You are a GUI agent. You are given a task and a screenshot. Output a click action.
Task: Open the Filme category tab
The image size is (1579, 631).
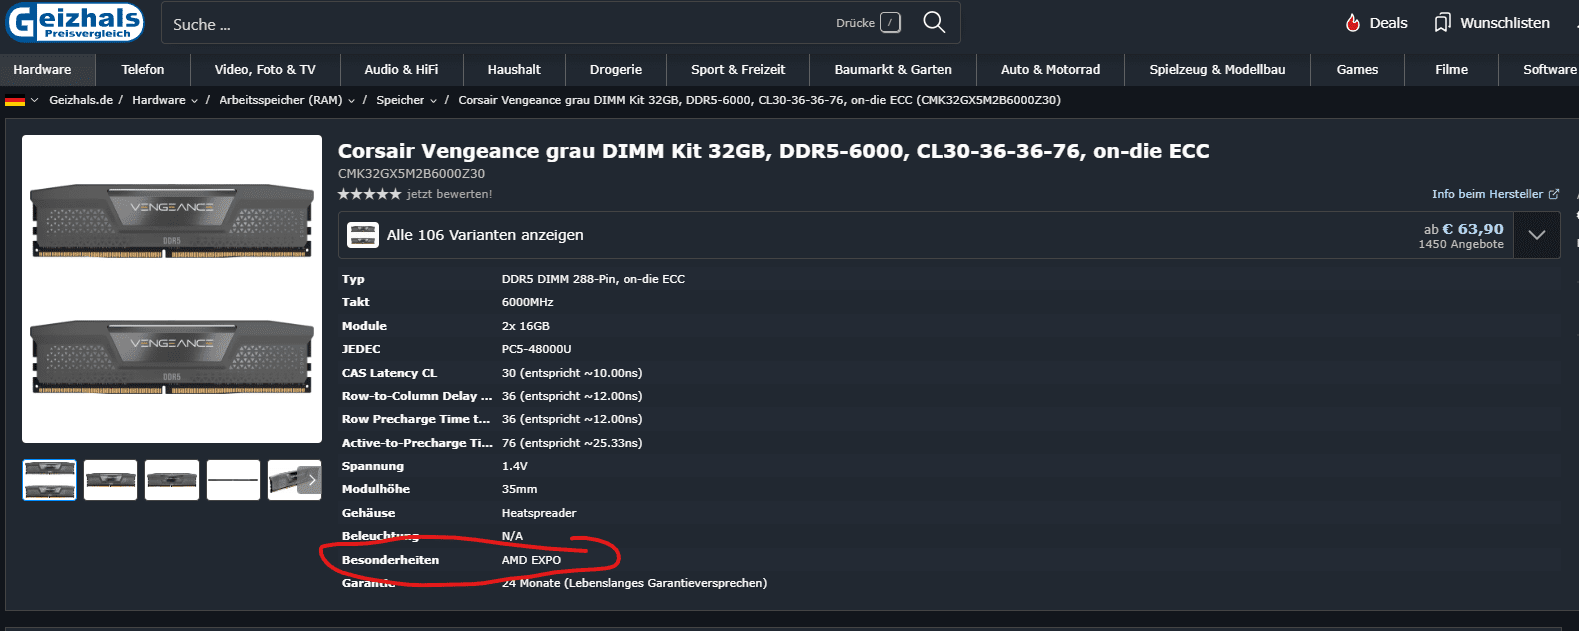point(1451,70)
